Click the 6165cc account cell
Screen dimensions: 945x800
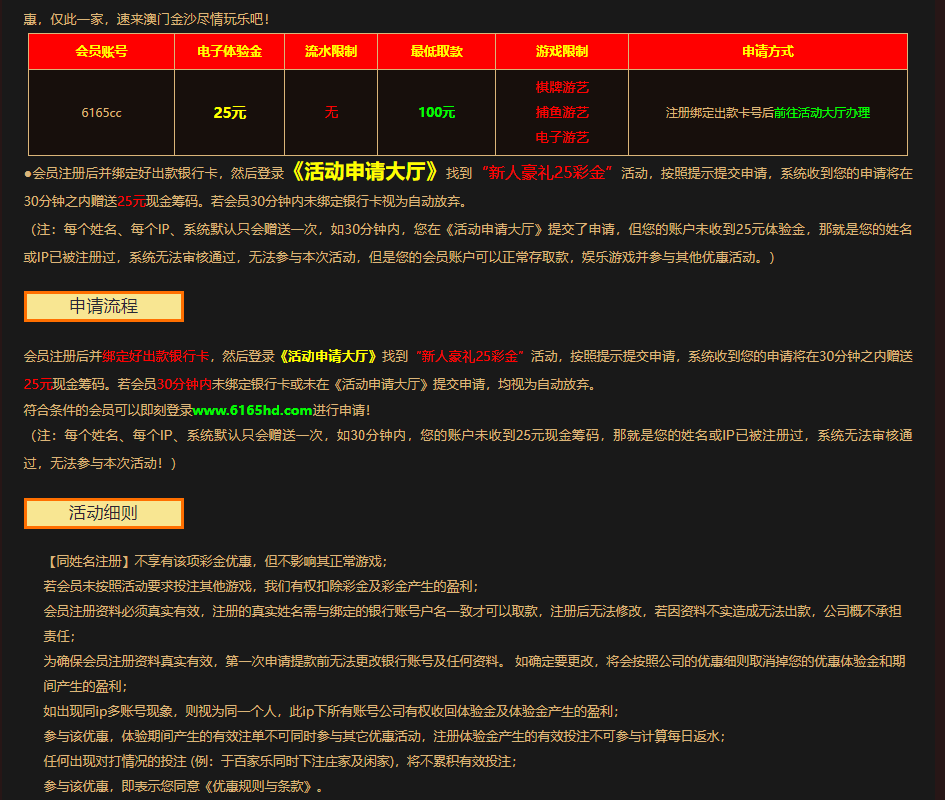click(101, 113)
